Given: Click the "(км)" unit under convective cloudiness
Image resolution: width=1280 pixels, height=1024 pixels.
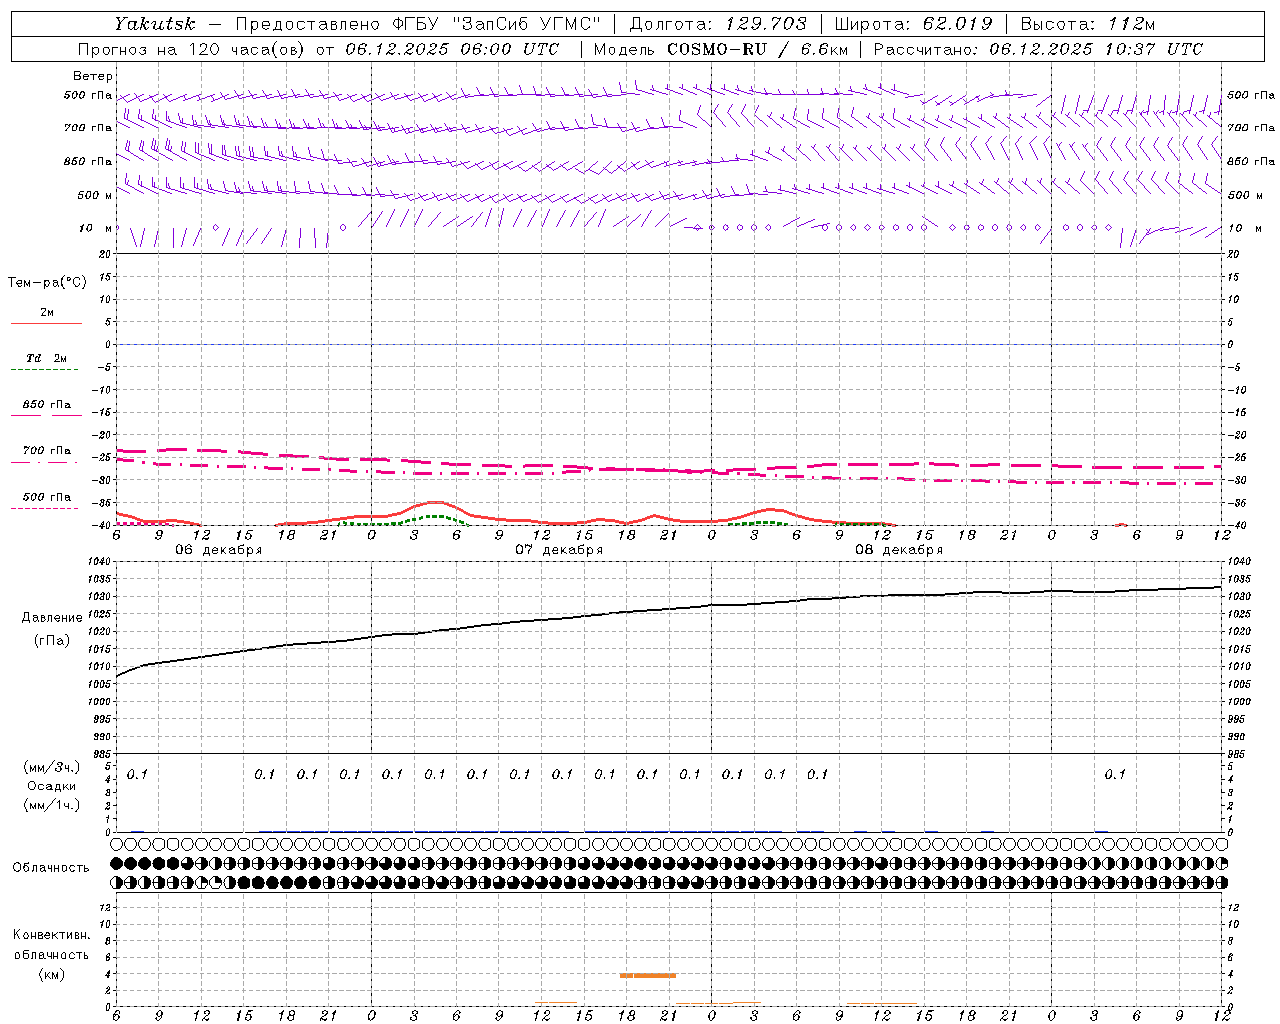Looking at the screenshot, I should (x=51, y=975).
